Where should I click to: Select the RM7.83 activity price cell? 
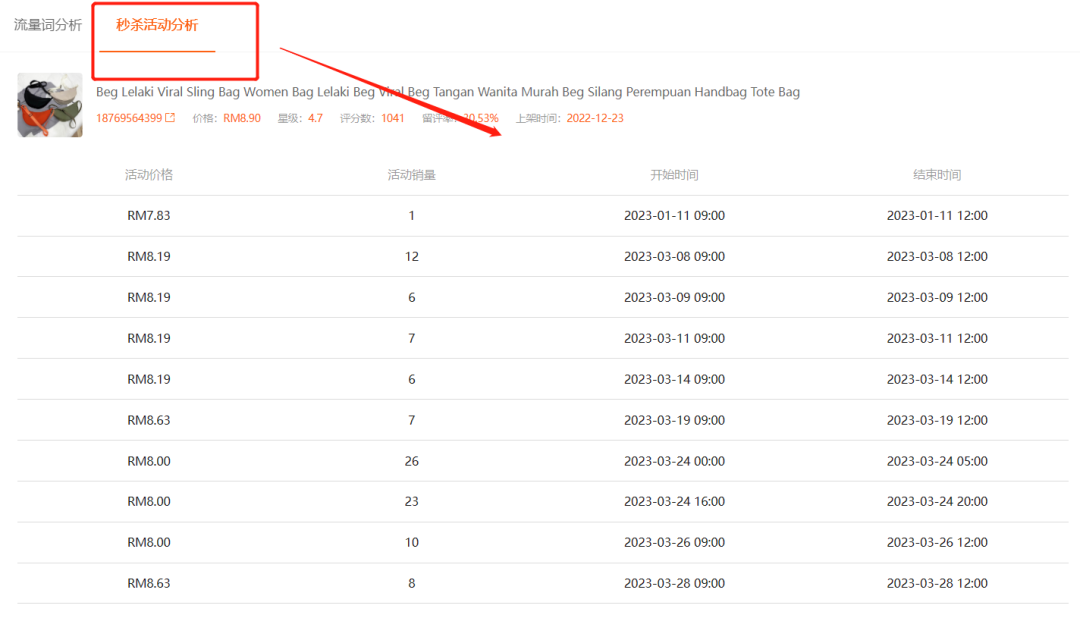pos(149,216)
